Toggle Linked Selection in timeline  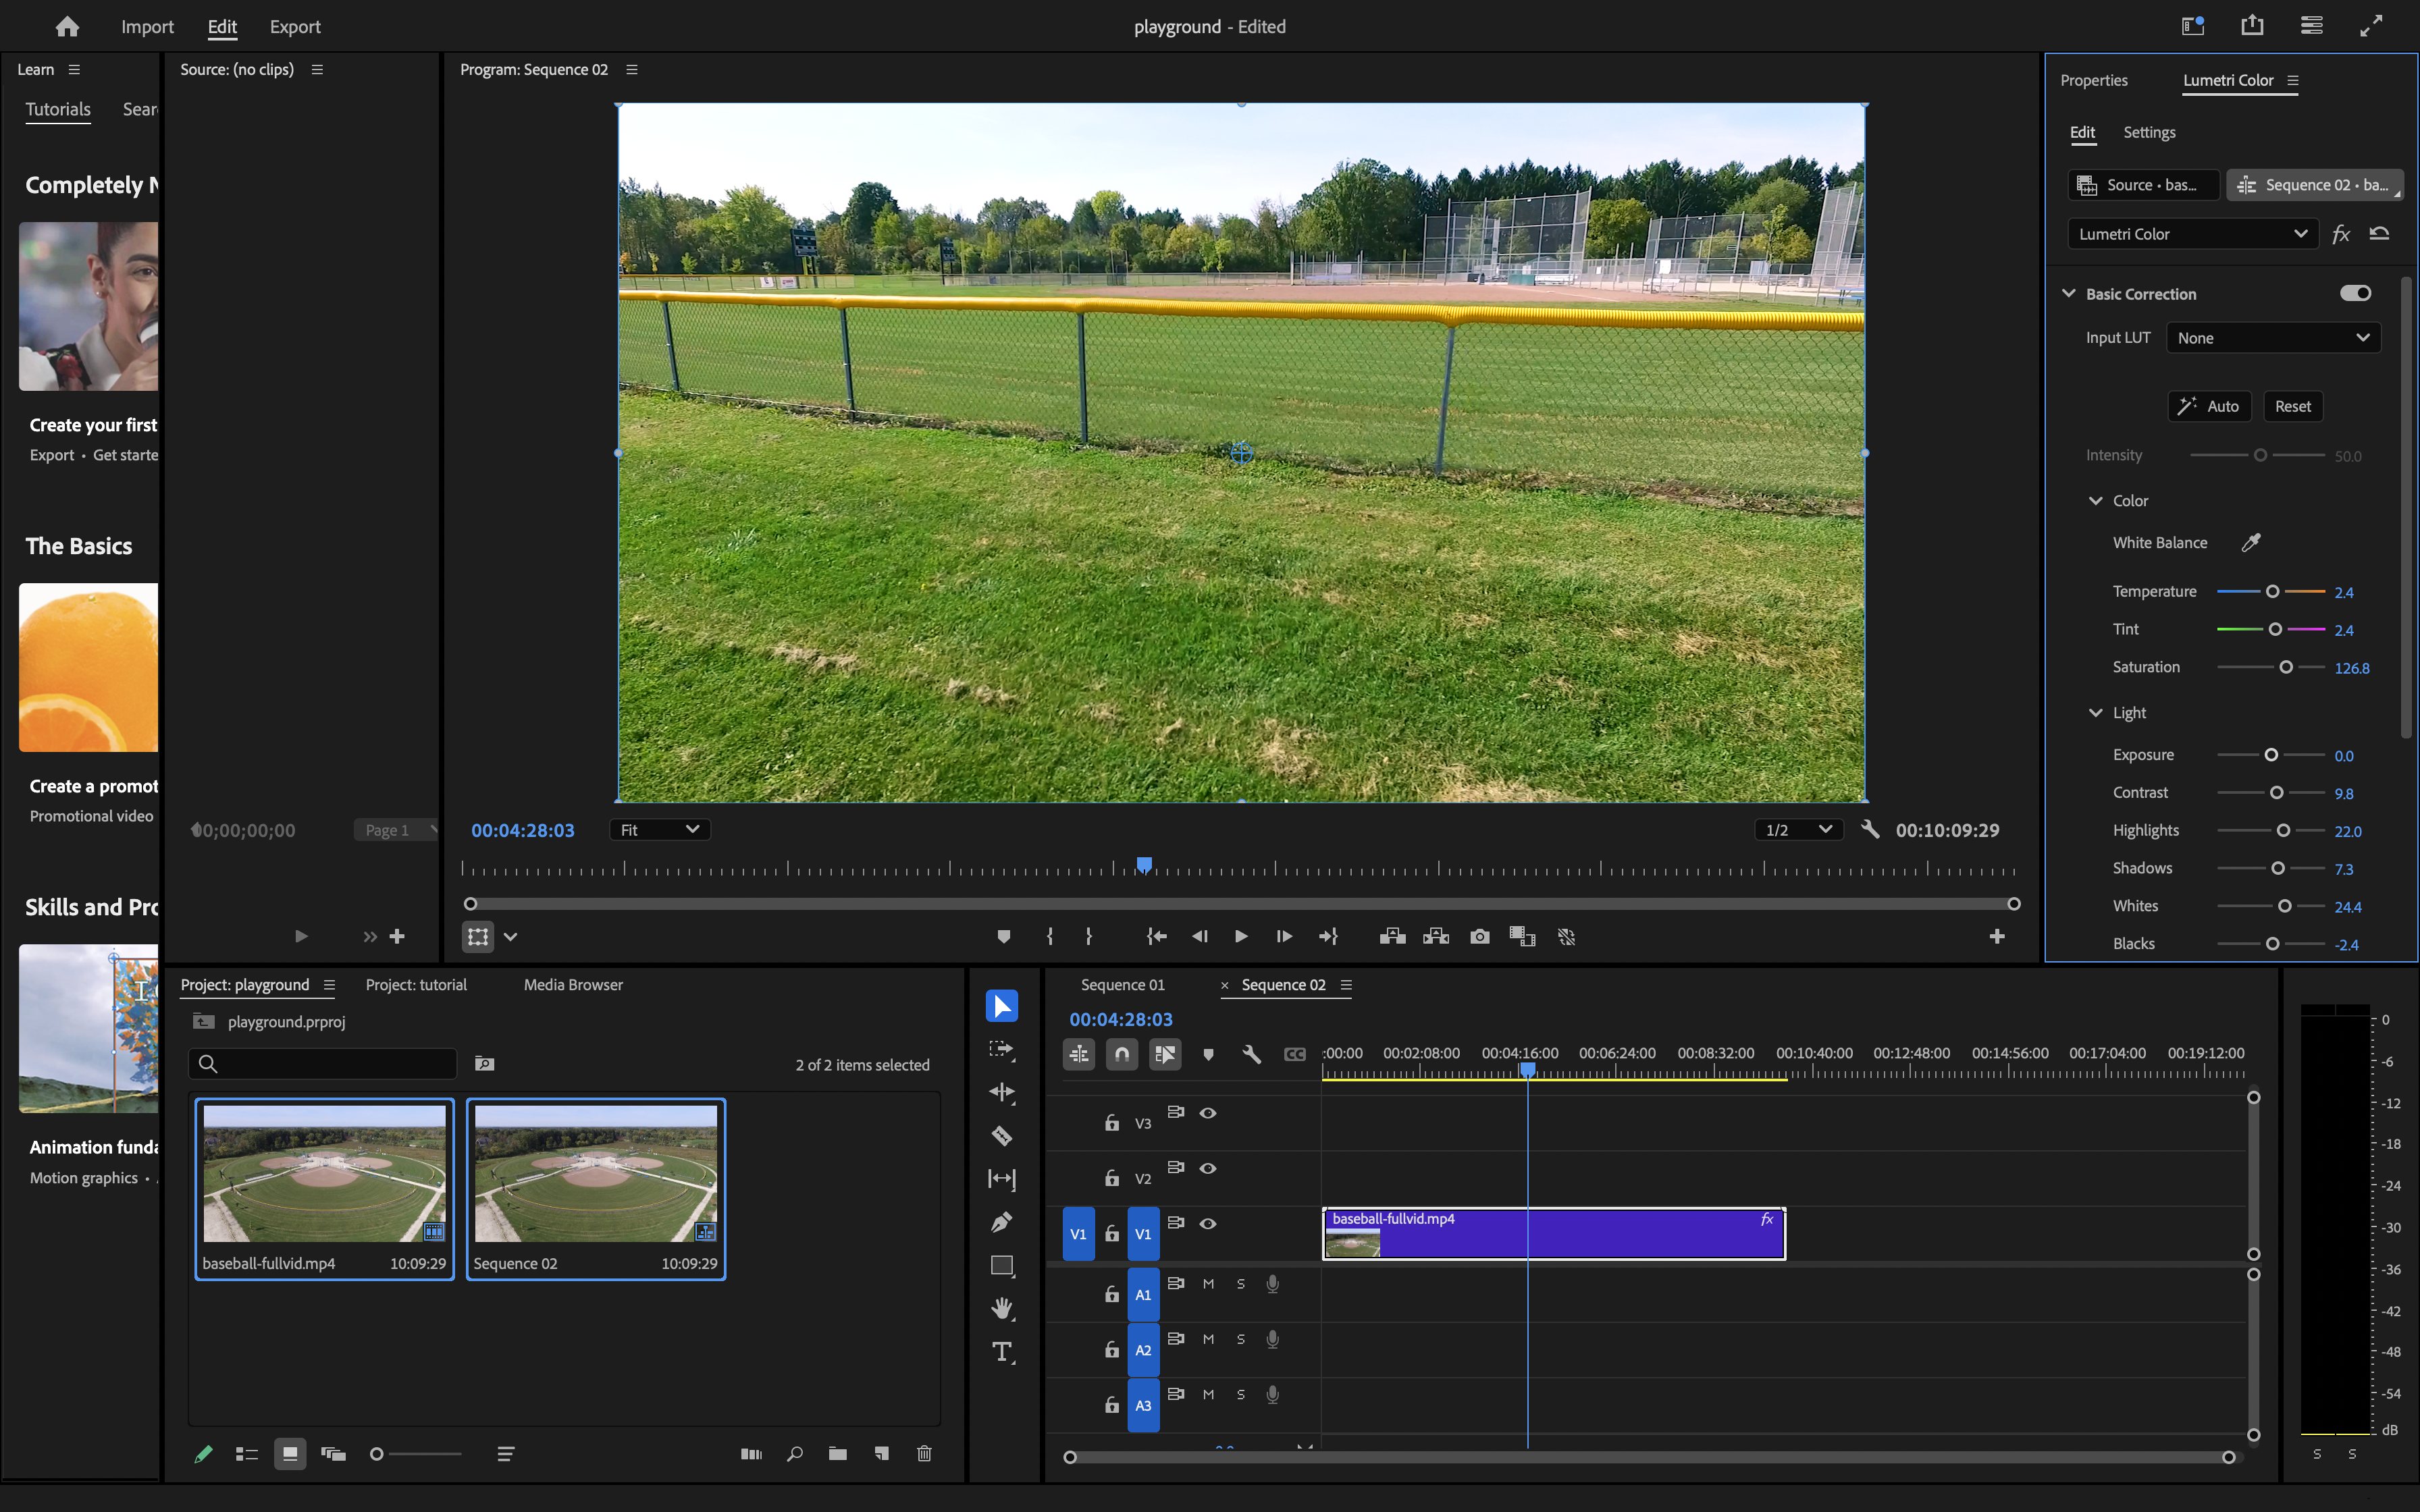coord(1165,1054)
